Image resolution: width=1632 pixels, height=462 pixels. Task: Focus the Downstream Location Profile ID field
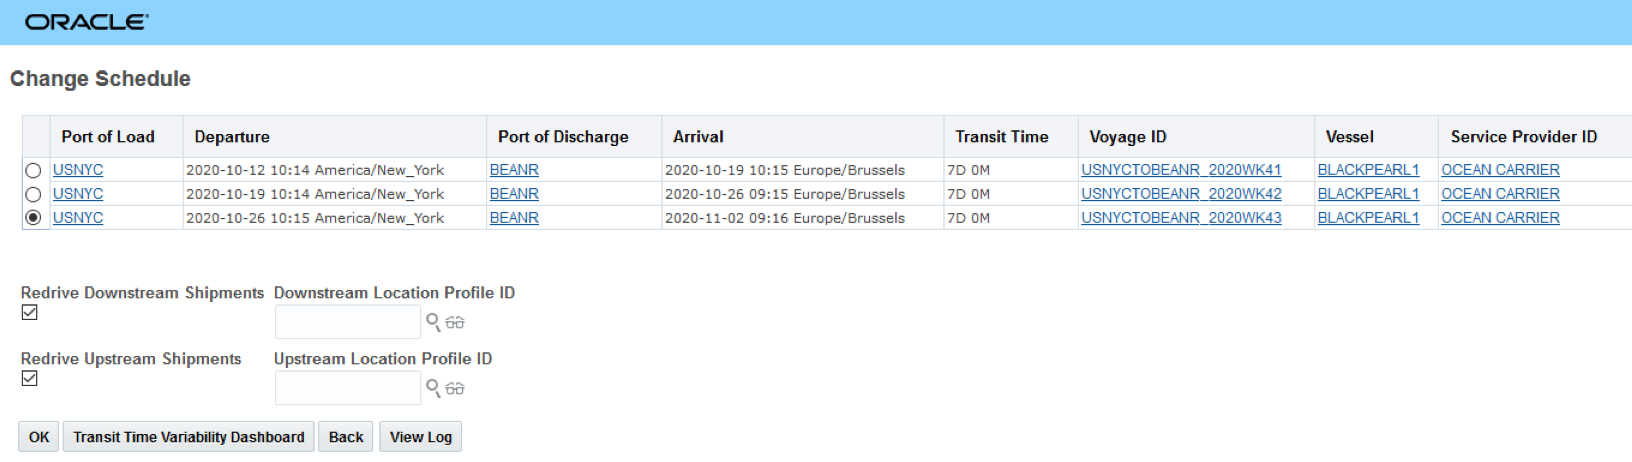(347, 322)
